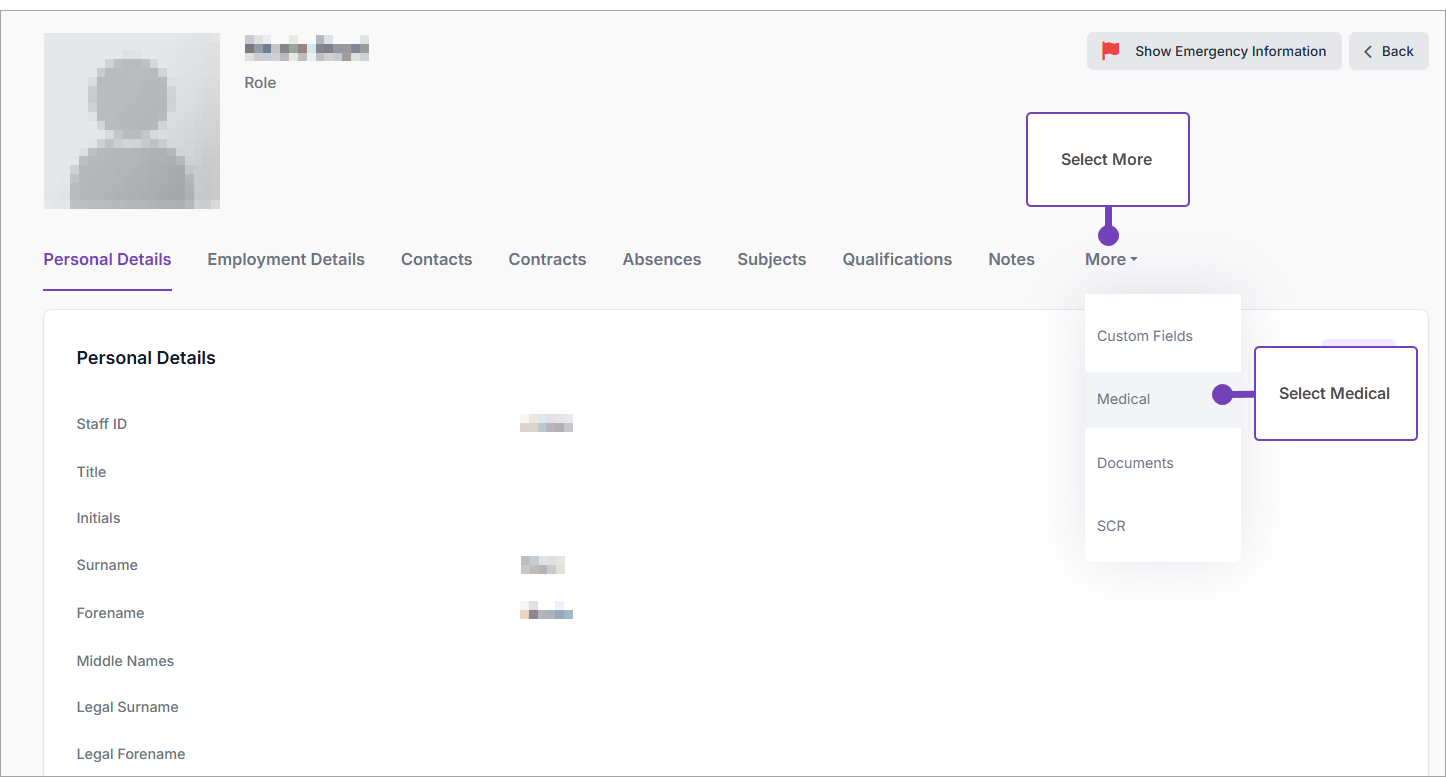Expand the More dropdown in tab bar
The height and width of the screenshot is (777, 1446).
pyautogui.click(x=1110, y=259)
